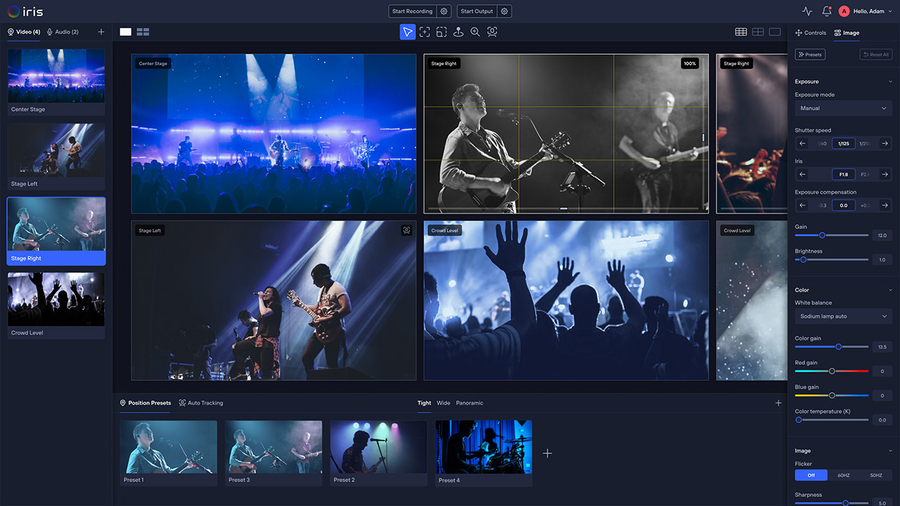Open notifications bell
Screen dimensions: 900x506
click(826, 11)
